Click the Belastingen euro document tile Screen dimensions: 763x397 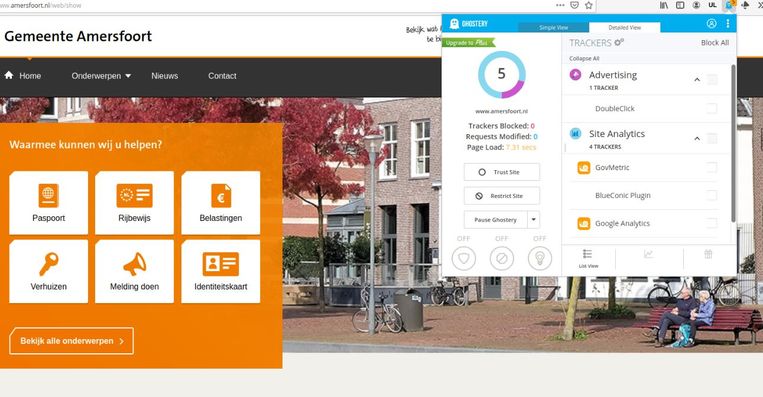(x=220, y=202)
